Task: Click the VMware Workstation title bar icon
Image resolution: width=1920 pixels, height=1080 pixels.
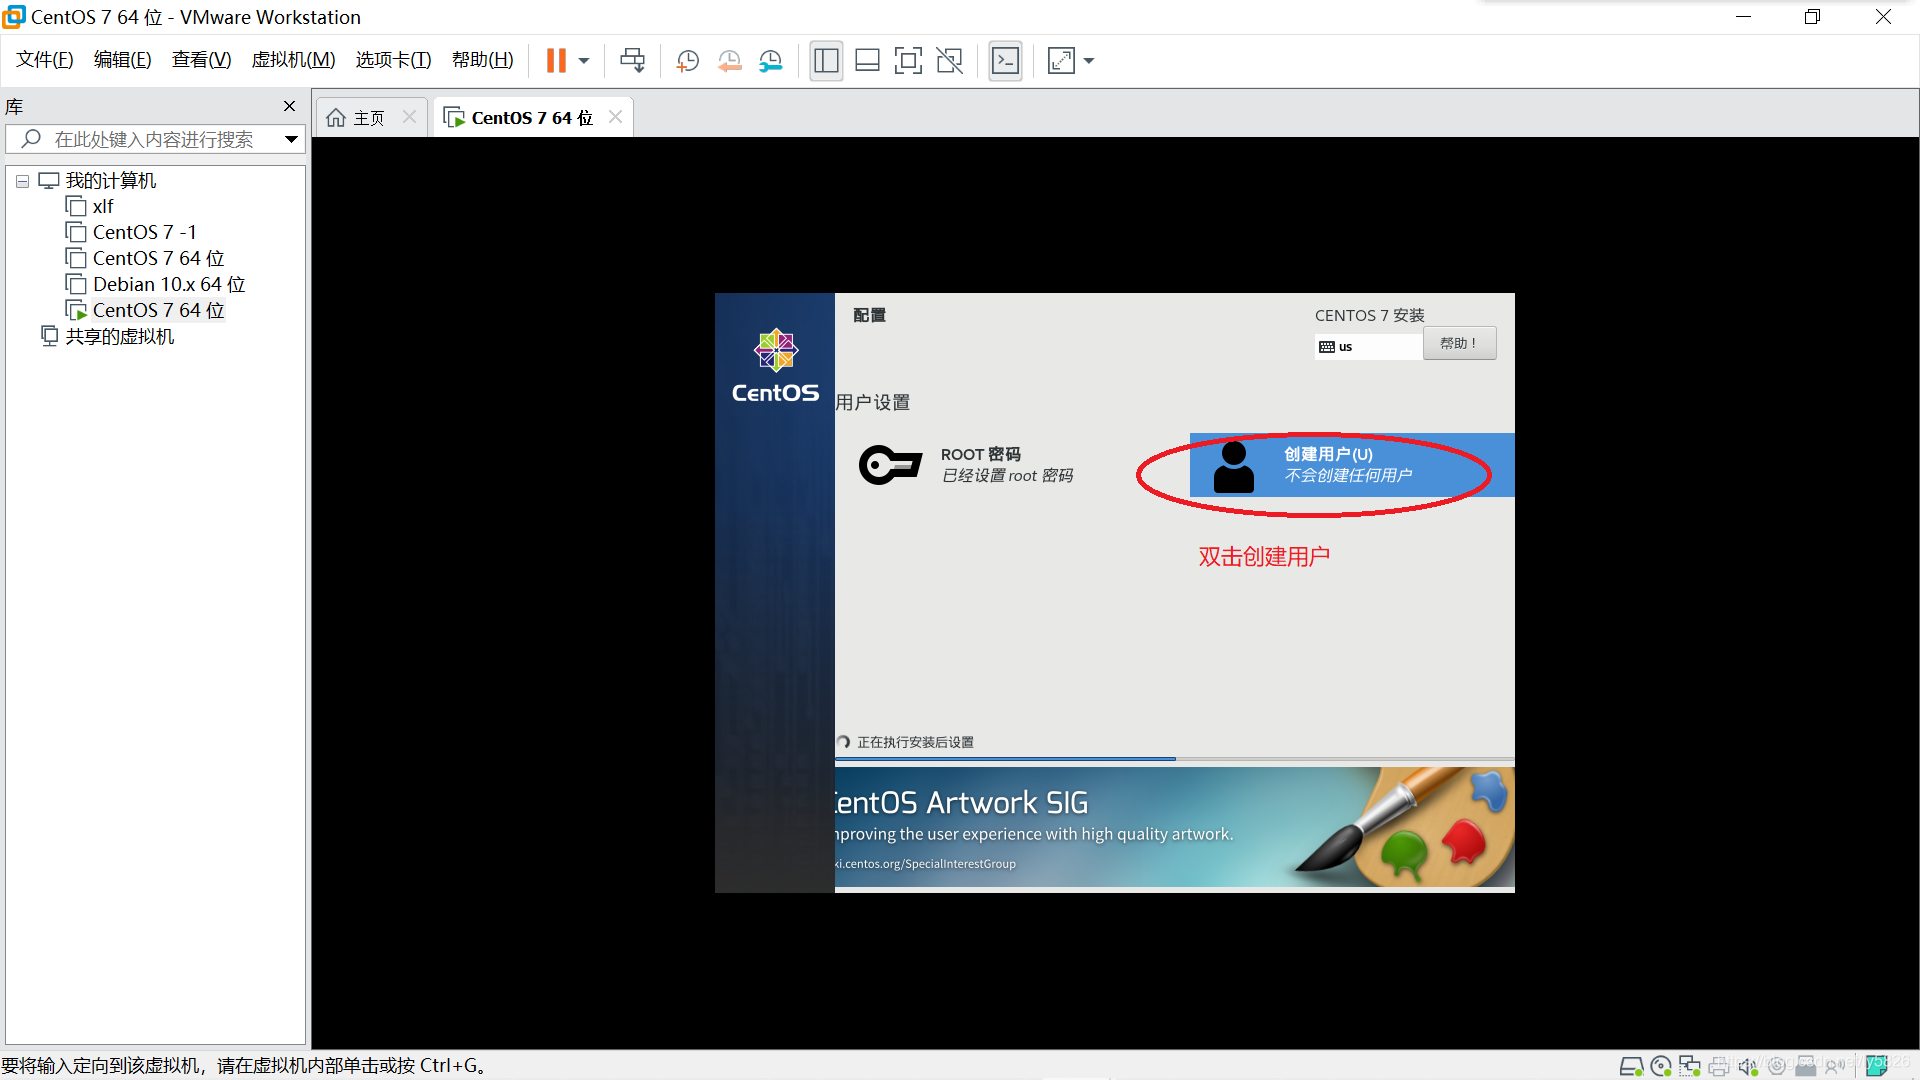Action: tap(14, 17)
